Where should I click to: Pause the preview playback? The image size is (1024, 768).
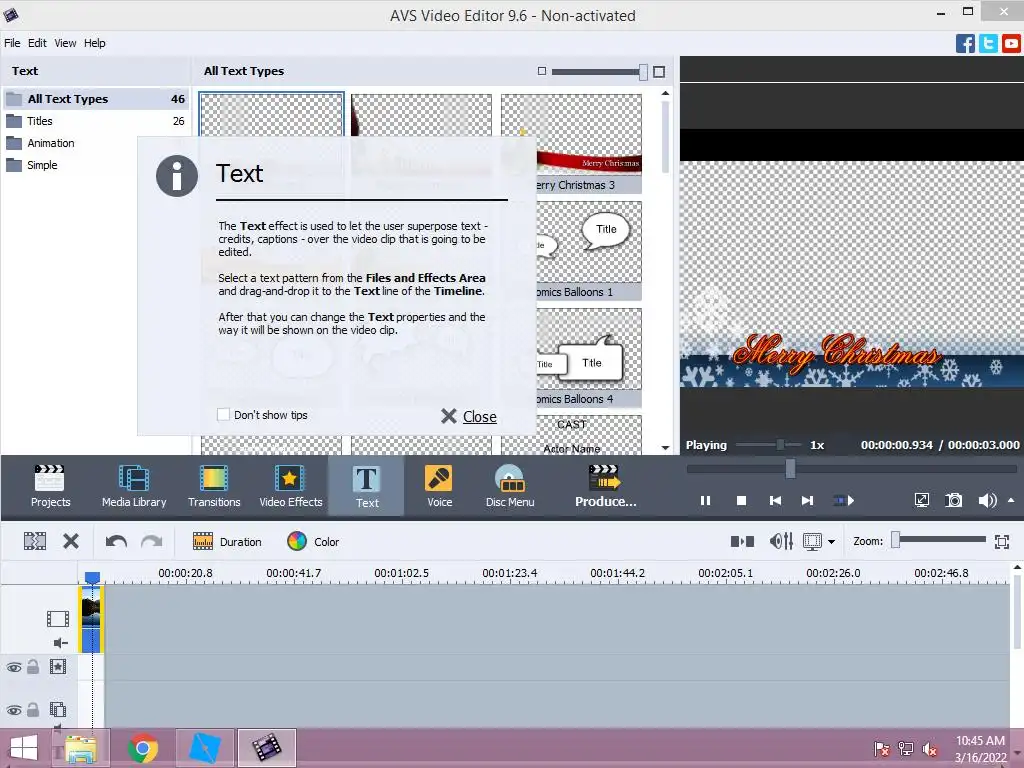(705, 501)
